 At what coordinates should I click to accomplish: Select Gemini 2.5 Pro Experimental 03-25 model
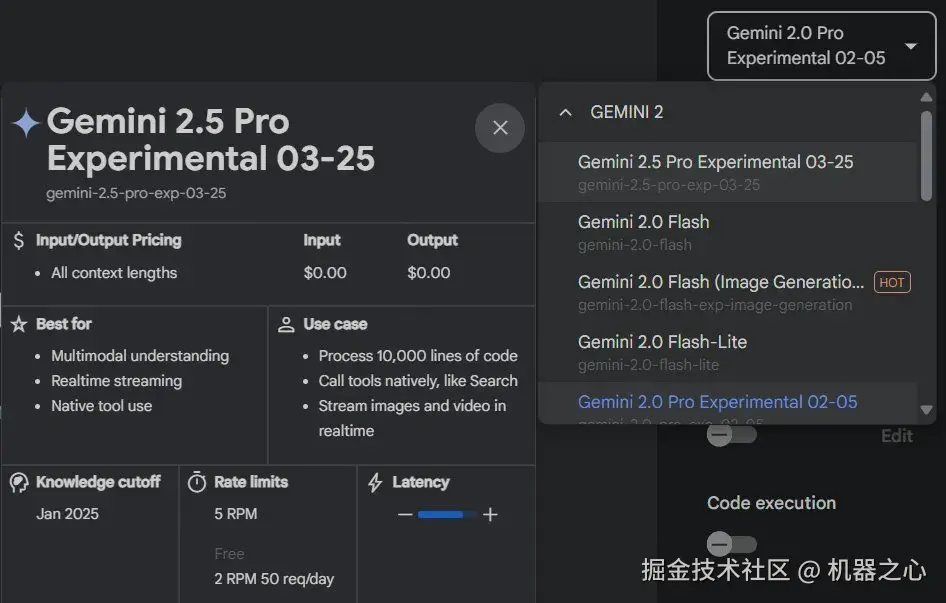pos(727,172)
